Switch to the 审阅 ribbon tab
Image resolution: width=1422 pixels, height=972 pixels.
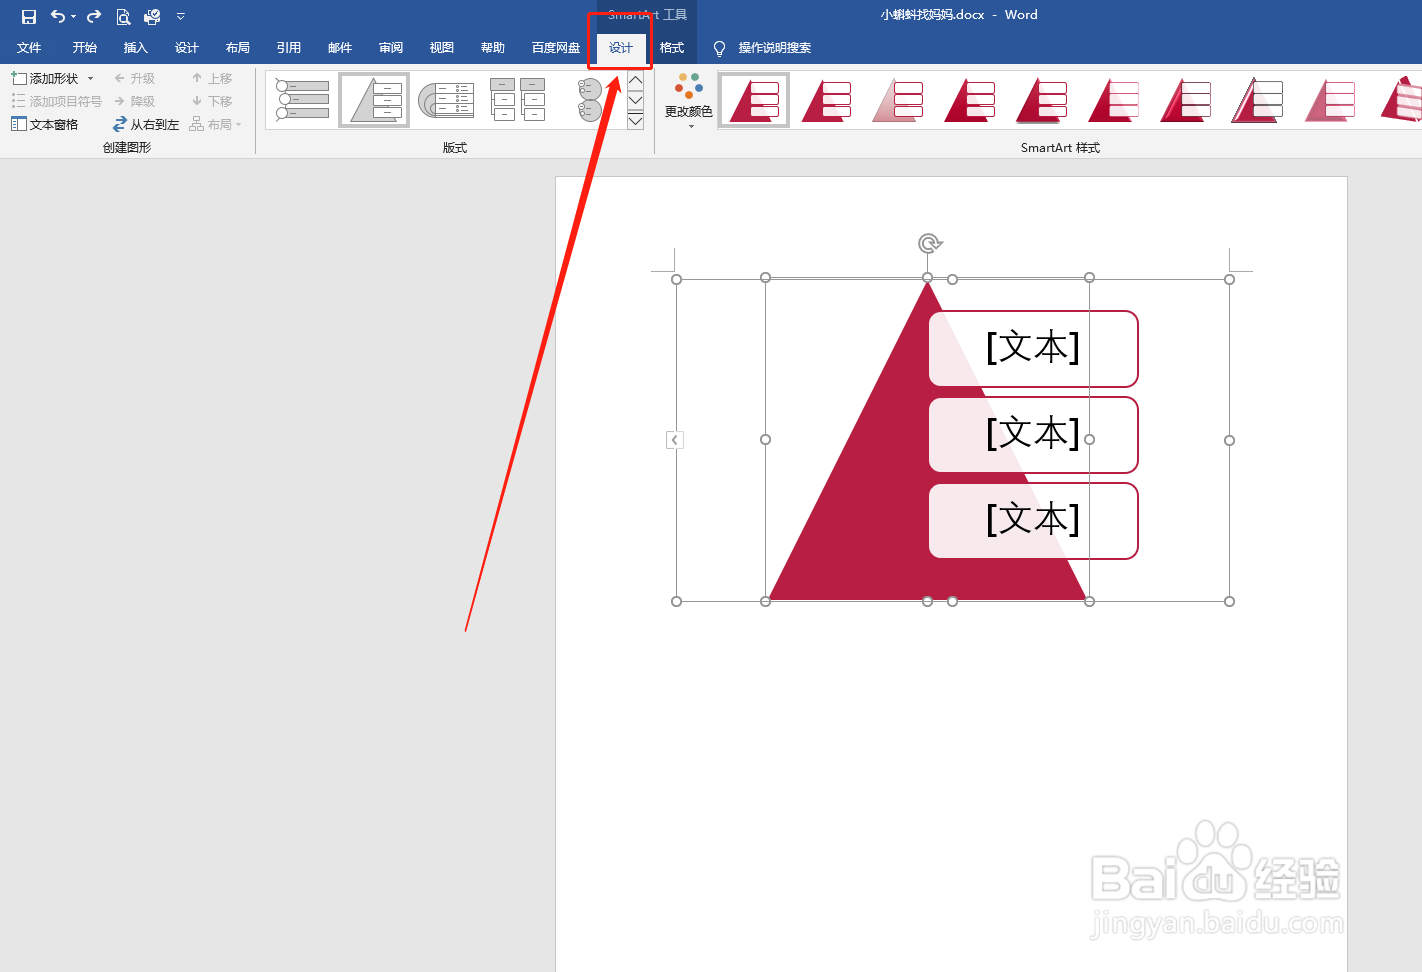[391, 48]
